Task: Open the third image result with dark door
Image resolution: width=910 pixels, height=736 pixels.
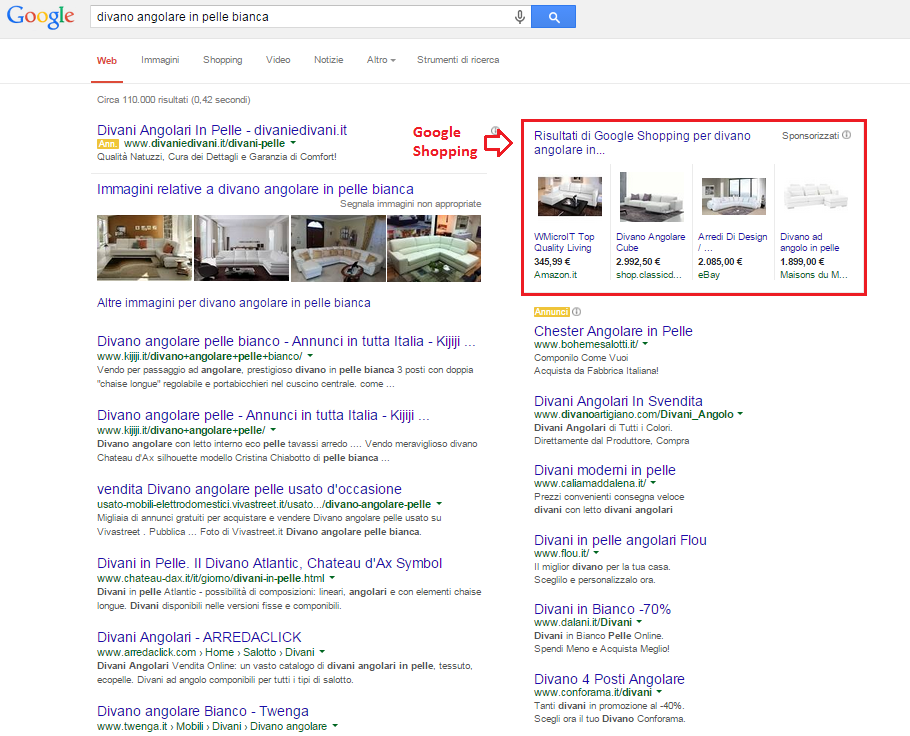Action: (338, 248)
